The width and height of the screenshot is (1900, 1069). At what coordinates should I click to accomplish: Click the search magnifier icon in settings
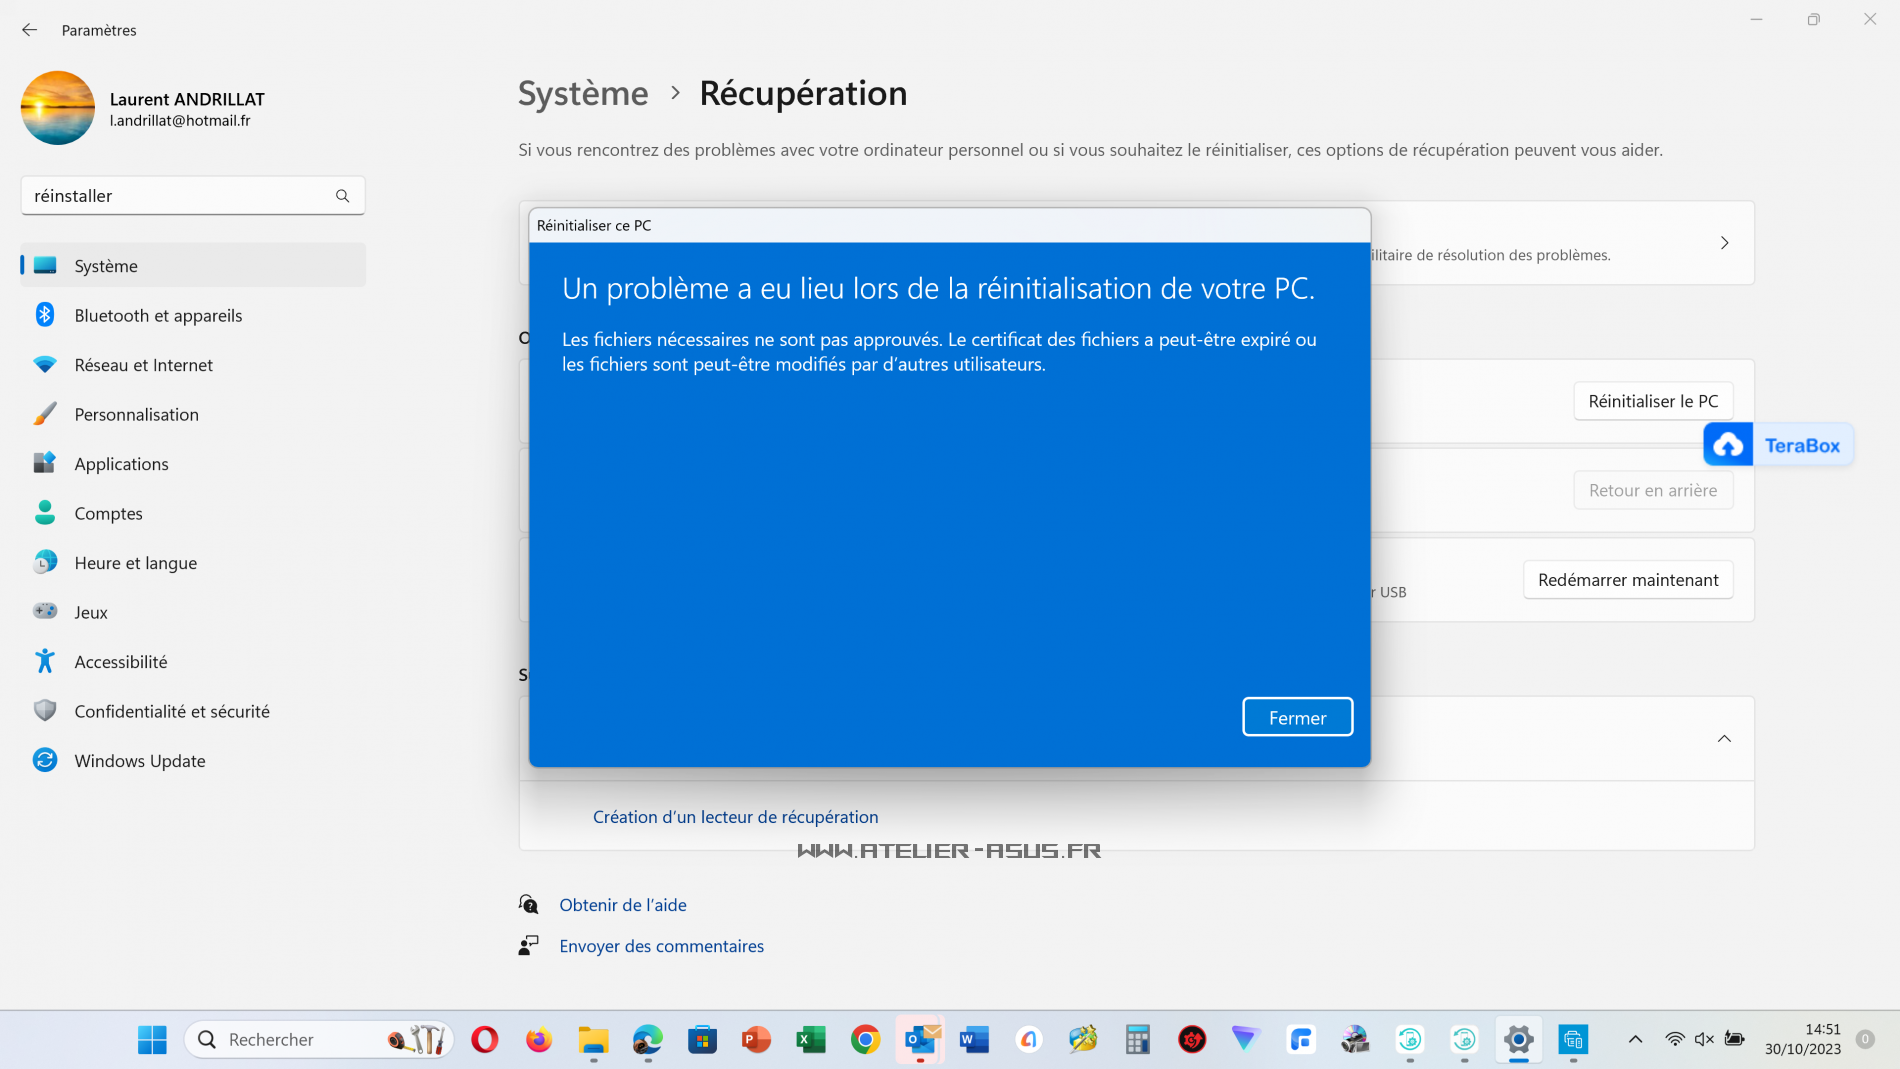point(343,196)
